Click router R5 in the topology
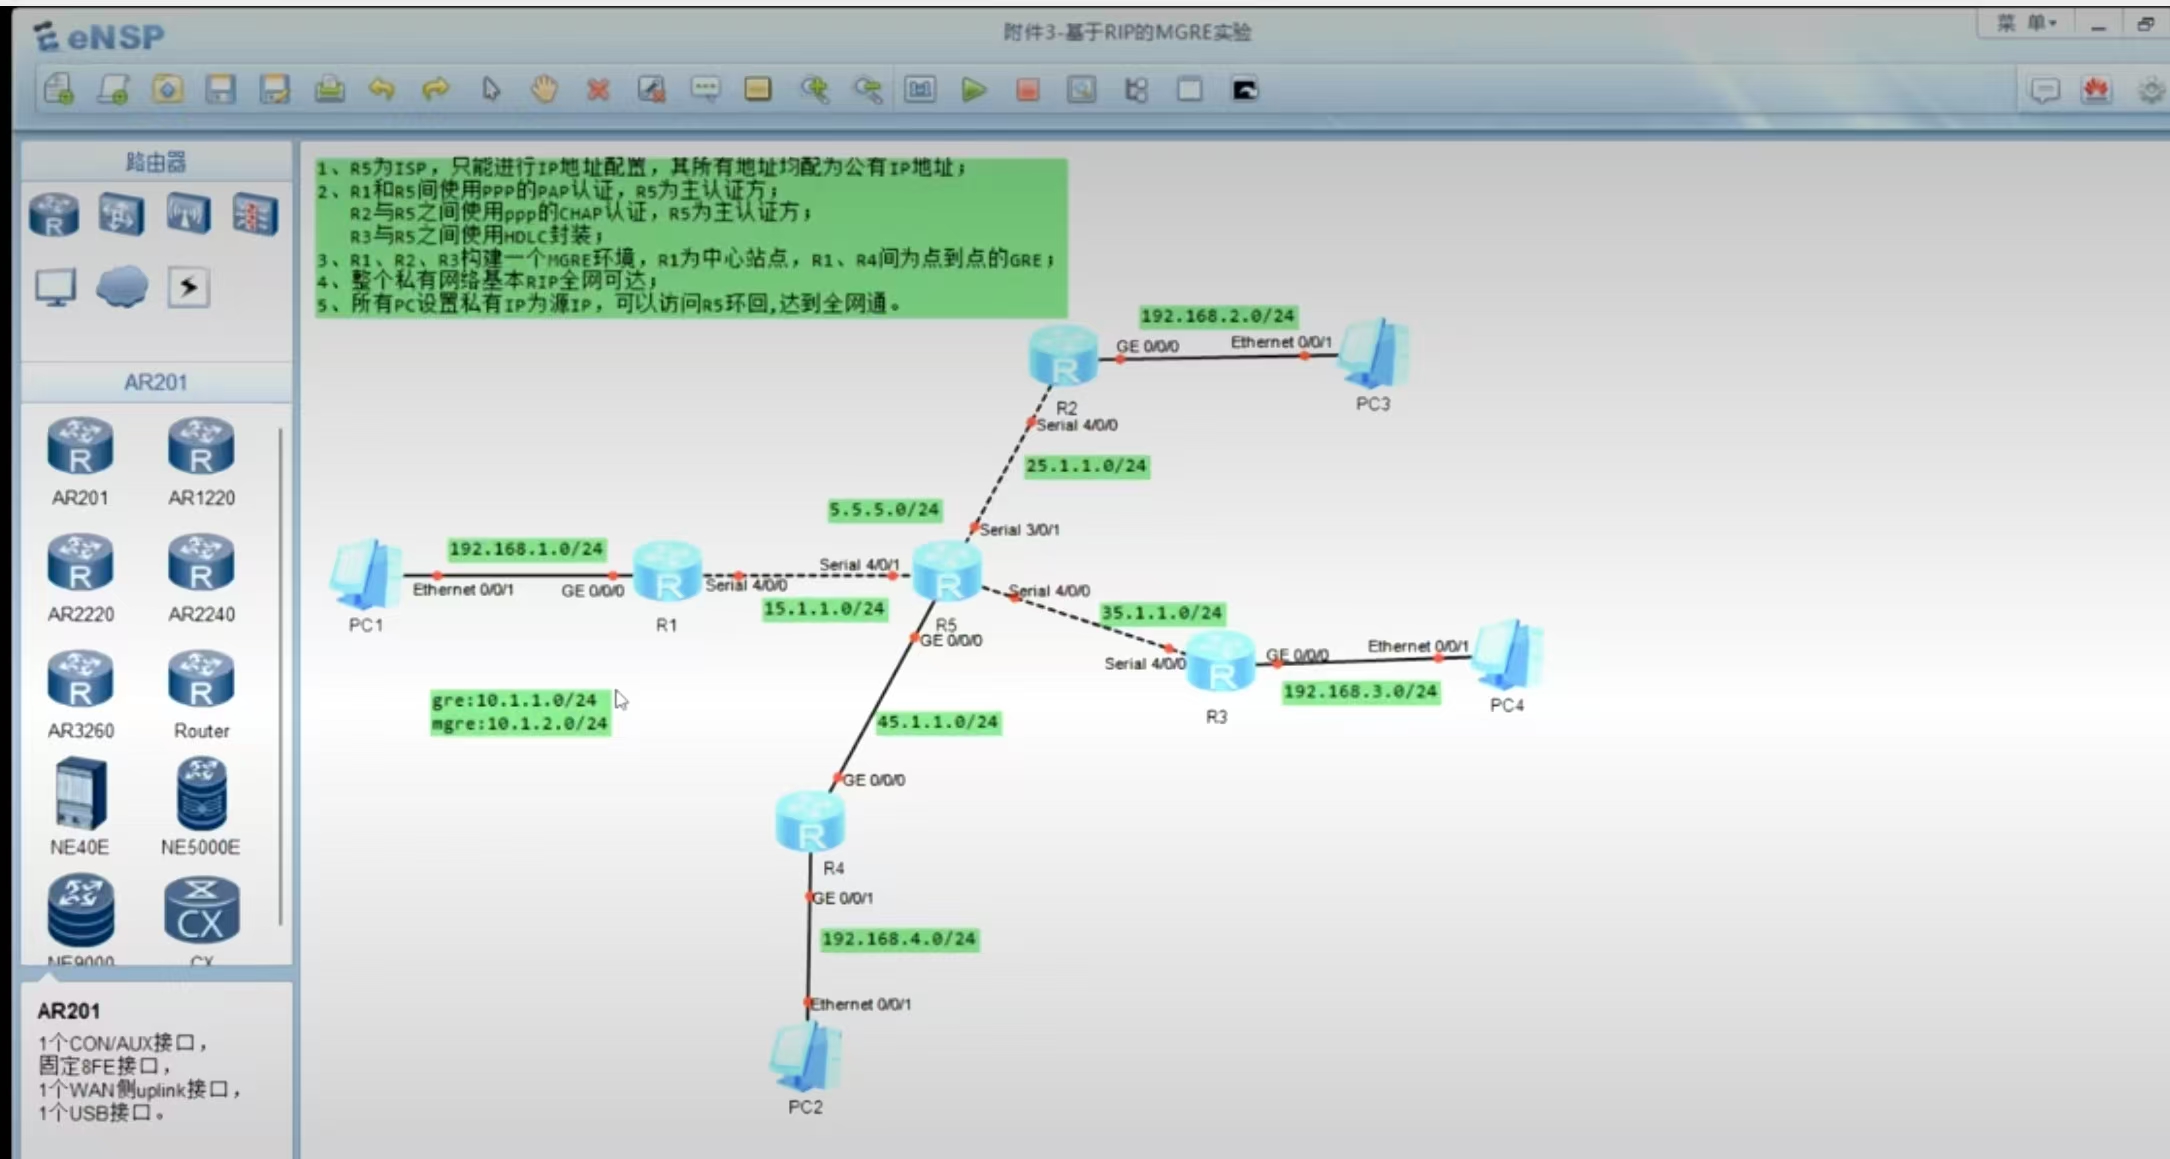This screenshot has width=2170, height=1159. pos(946,573)
